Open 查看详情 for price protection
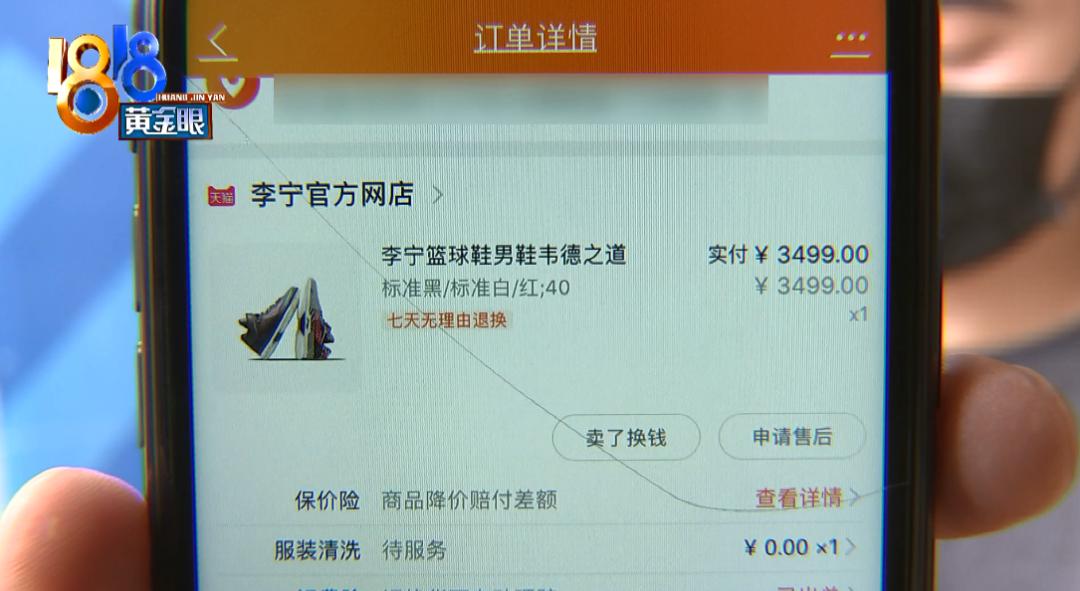Image resolution: width=1080 pixels, height=591 pixels. pos(799,497)
